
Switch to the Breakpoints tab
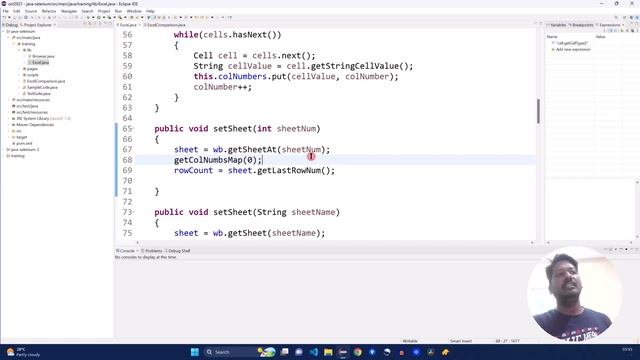pyautogui.click(x=582, y=25)
